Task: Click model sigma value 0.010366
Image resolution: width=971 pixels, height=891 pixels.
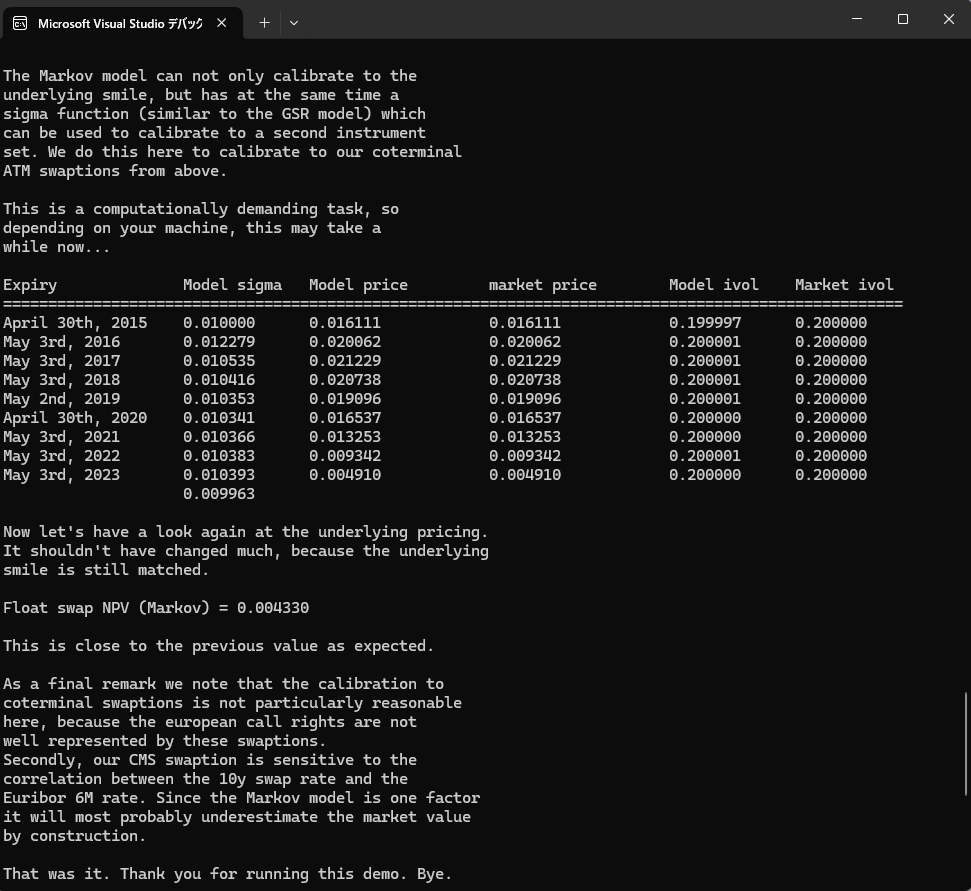Action: (x=219, y=437)
